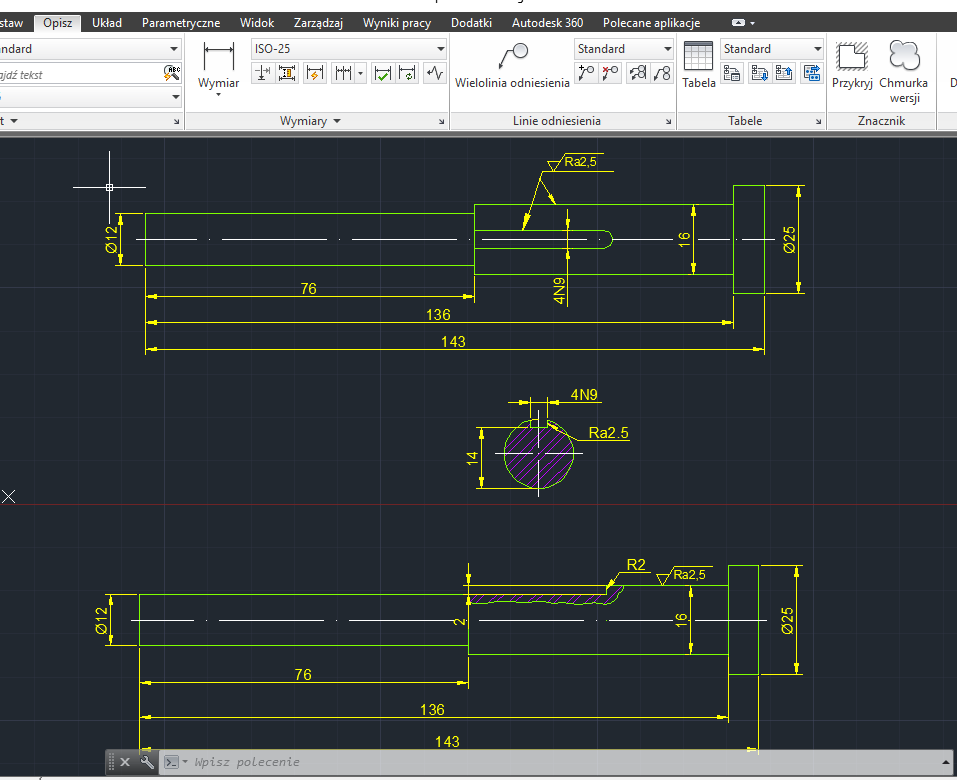Click the spell check ABC icon

(172, 74)
